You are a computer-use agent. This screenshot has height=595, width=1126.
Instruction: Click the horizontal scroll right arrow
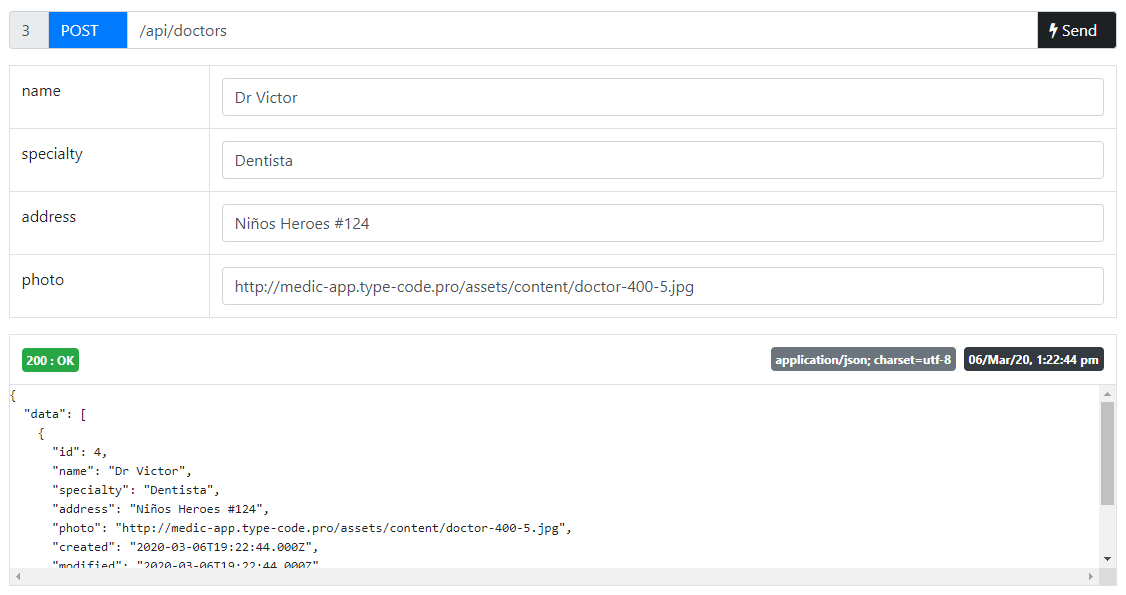point(1091,576)
